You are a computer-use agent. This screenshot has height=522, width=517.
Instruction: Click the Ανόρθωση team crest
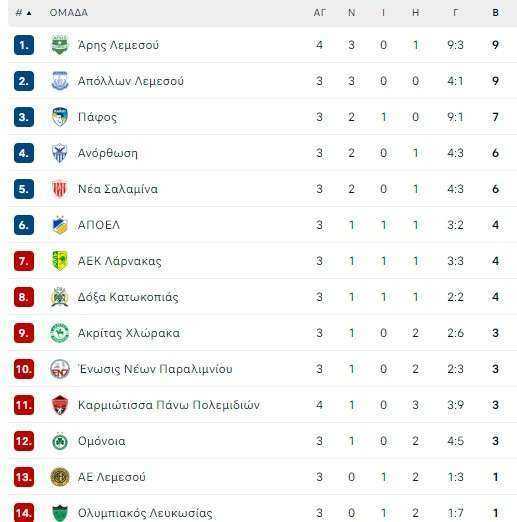click(60, 153)
